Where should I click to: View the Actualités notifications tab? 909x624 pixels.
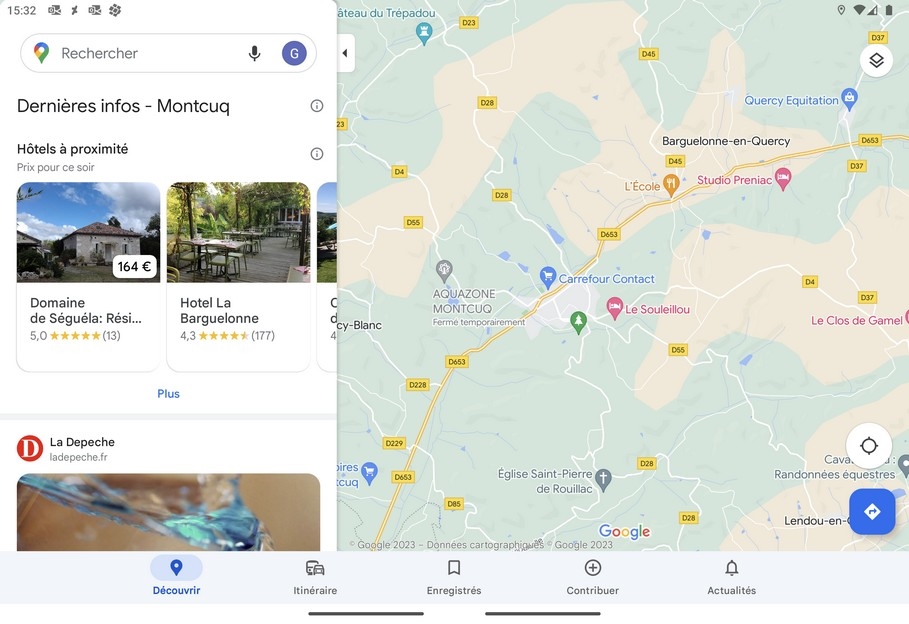(732, 576)
